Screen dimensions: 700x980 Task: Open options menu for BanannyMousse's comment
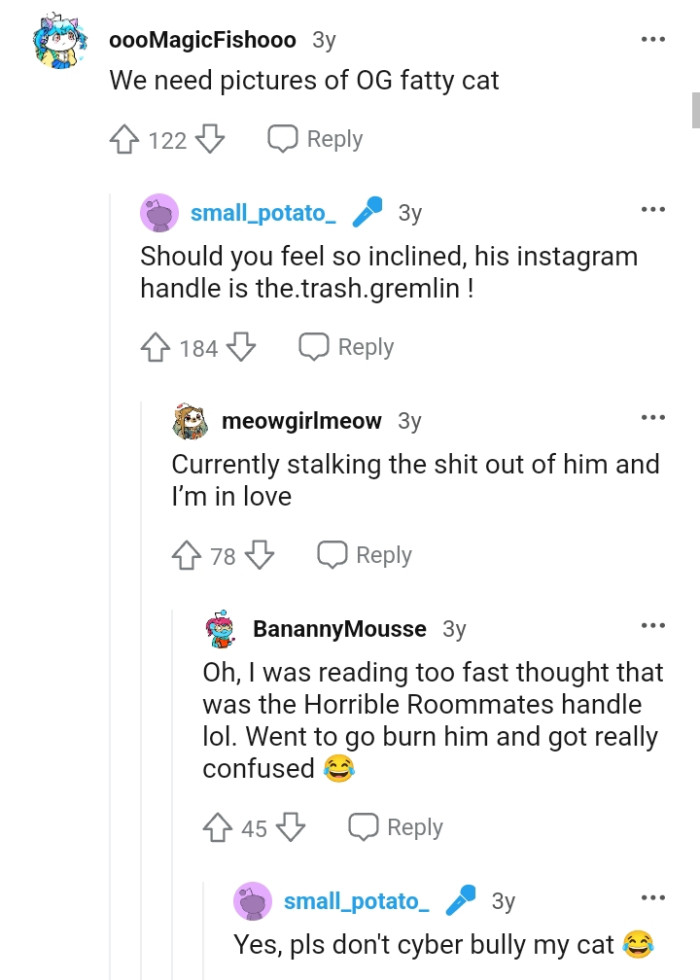pyautogui.click(x=652, y=626)
